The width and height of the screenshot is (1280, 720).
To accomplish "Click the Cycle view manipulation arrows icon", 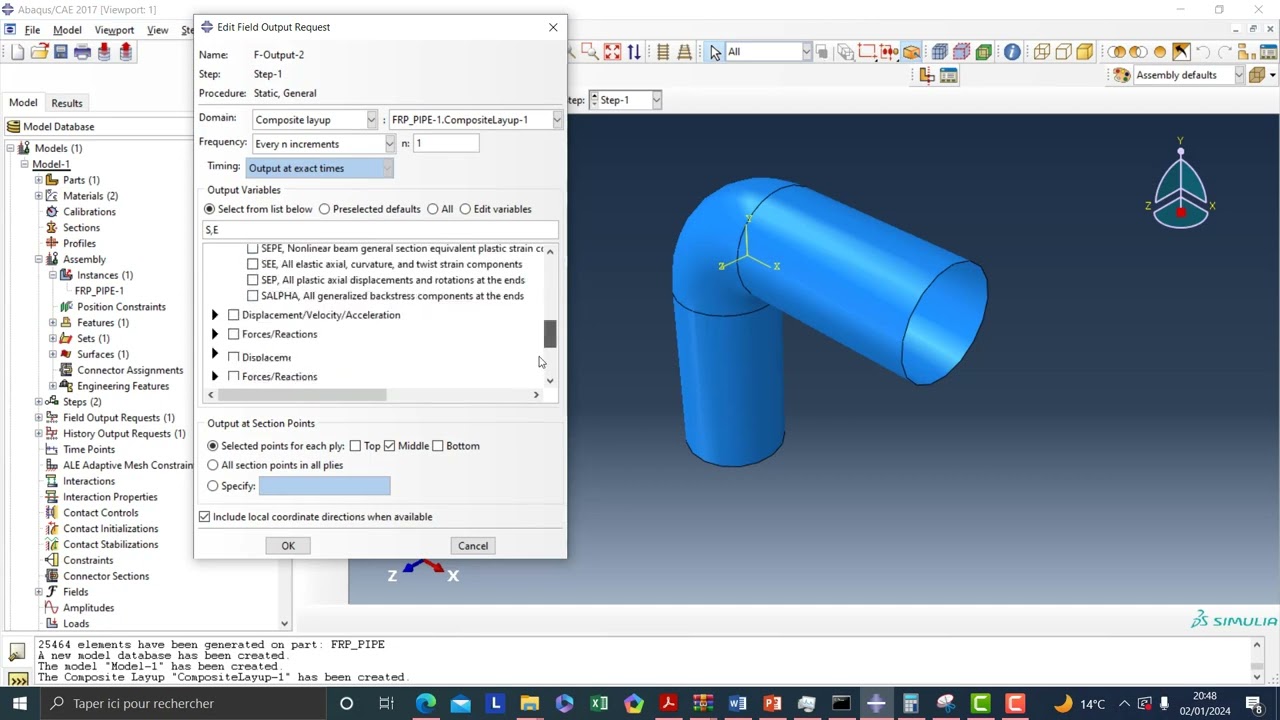I will (x=634, y=52).
